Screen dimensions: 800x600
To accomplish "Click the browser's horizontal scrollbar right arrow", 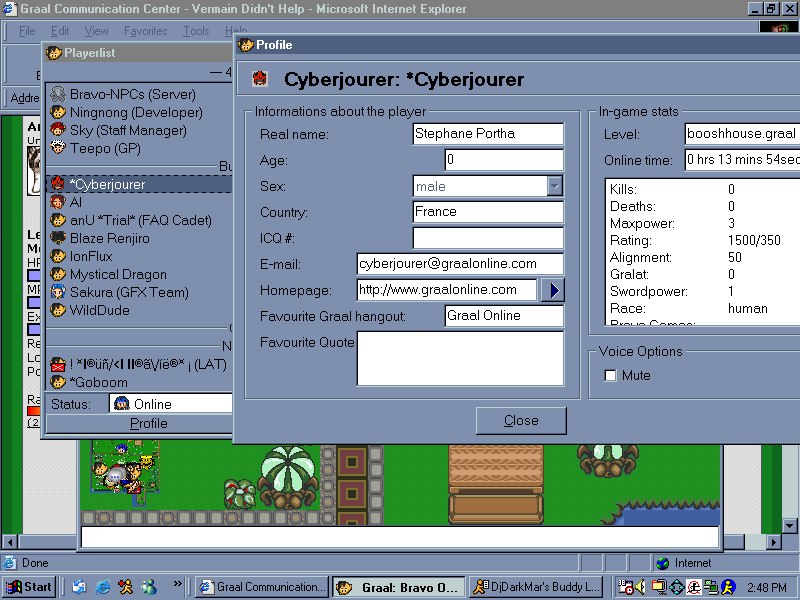I will click(774, 541).
